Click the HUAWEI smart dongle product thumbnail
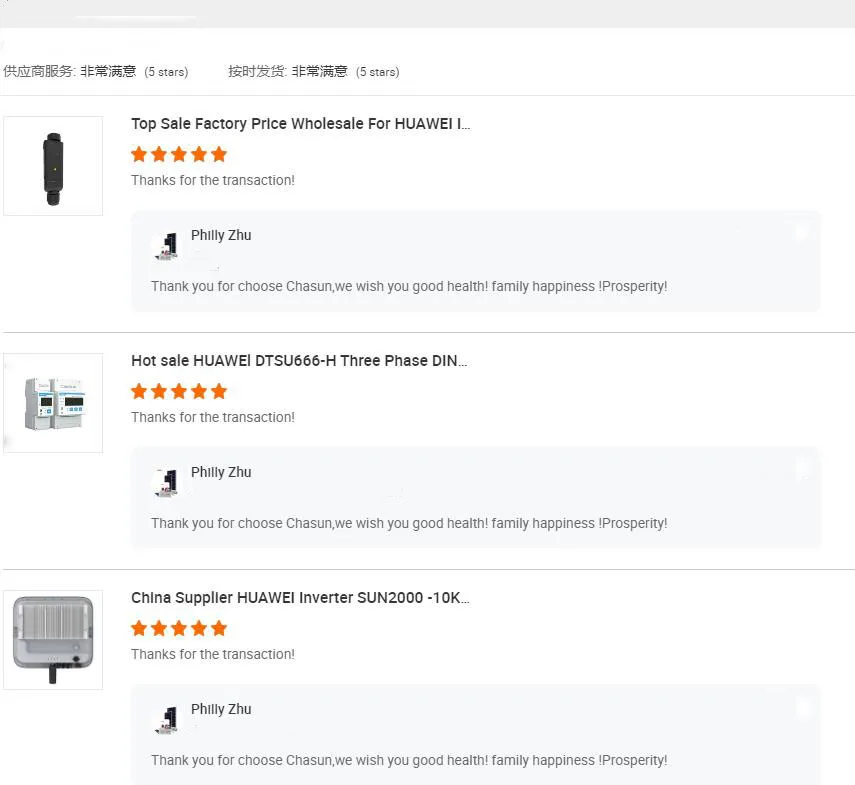Image resolution: width=855 pixels, height=785 pixels. [53, 166]
